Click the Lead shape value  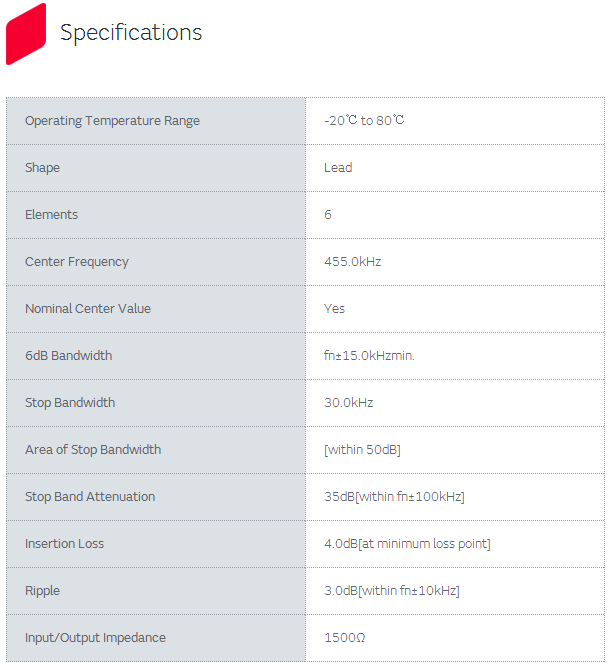pos(338,168)
